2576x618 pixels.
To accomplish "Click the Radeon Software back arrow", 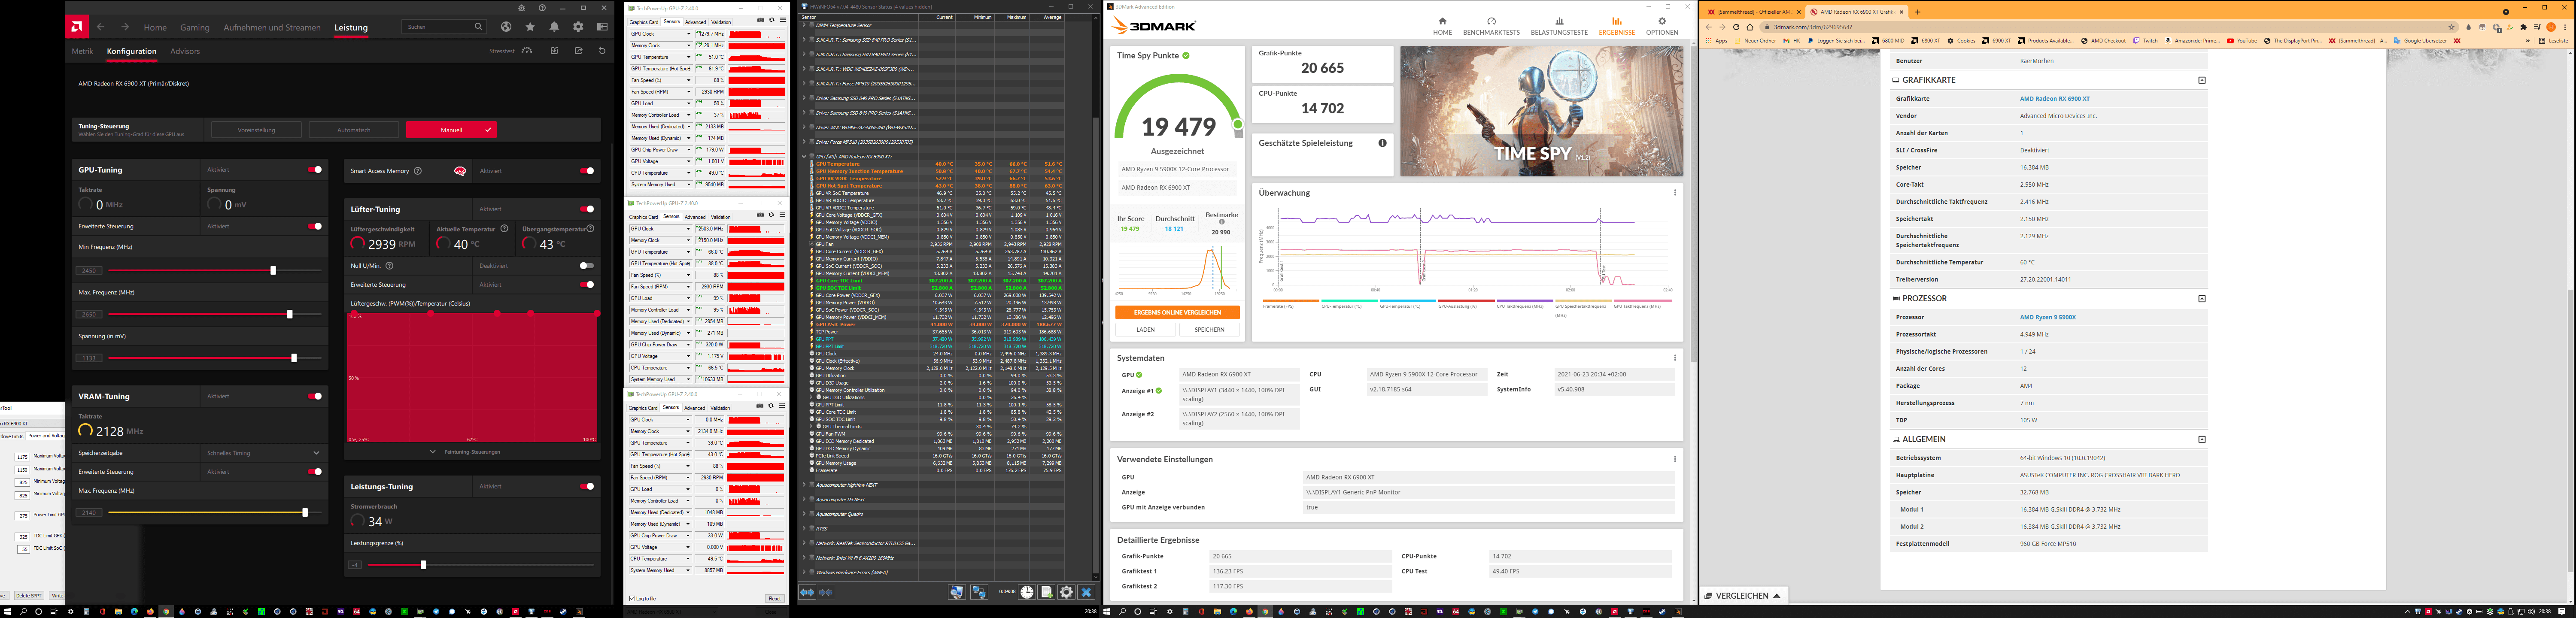I will (x=101, y=27).
